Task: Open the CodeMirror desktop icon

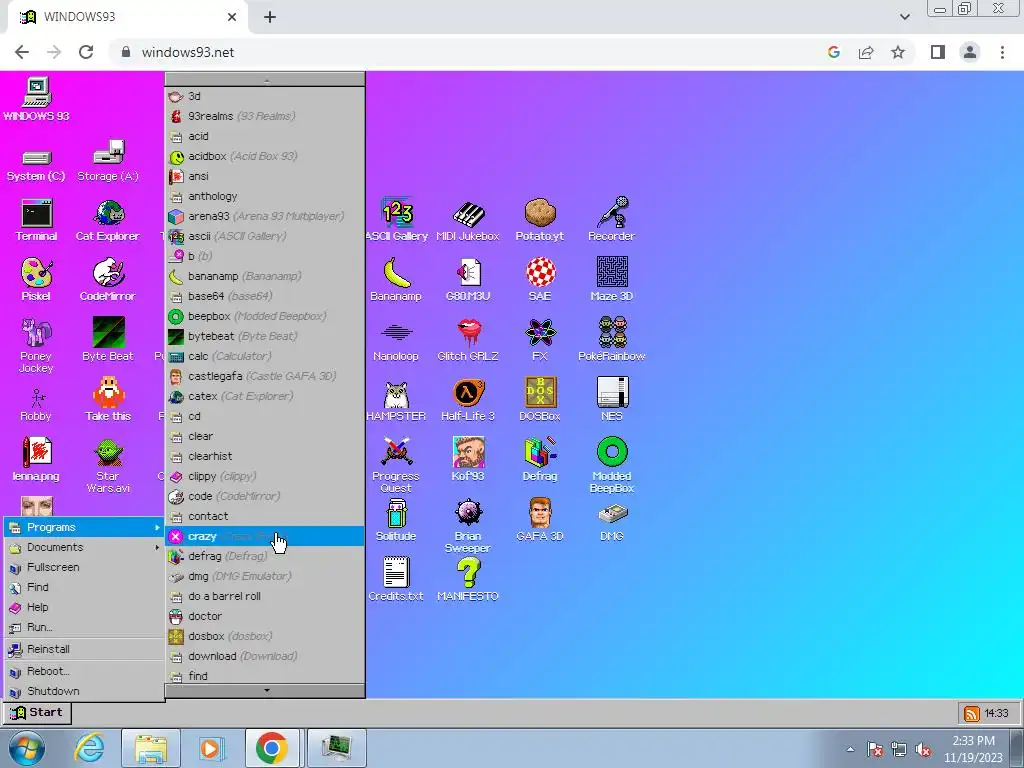Action: click(108, 280)
